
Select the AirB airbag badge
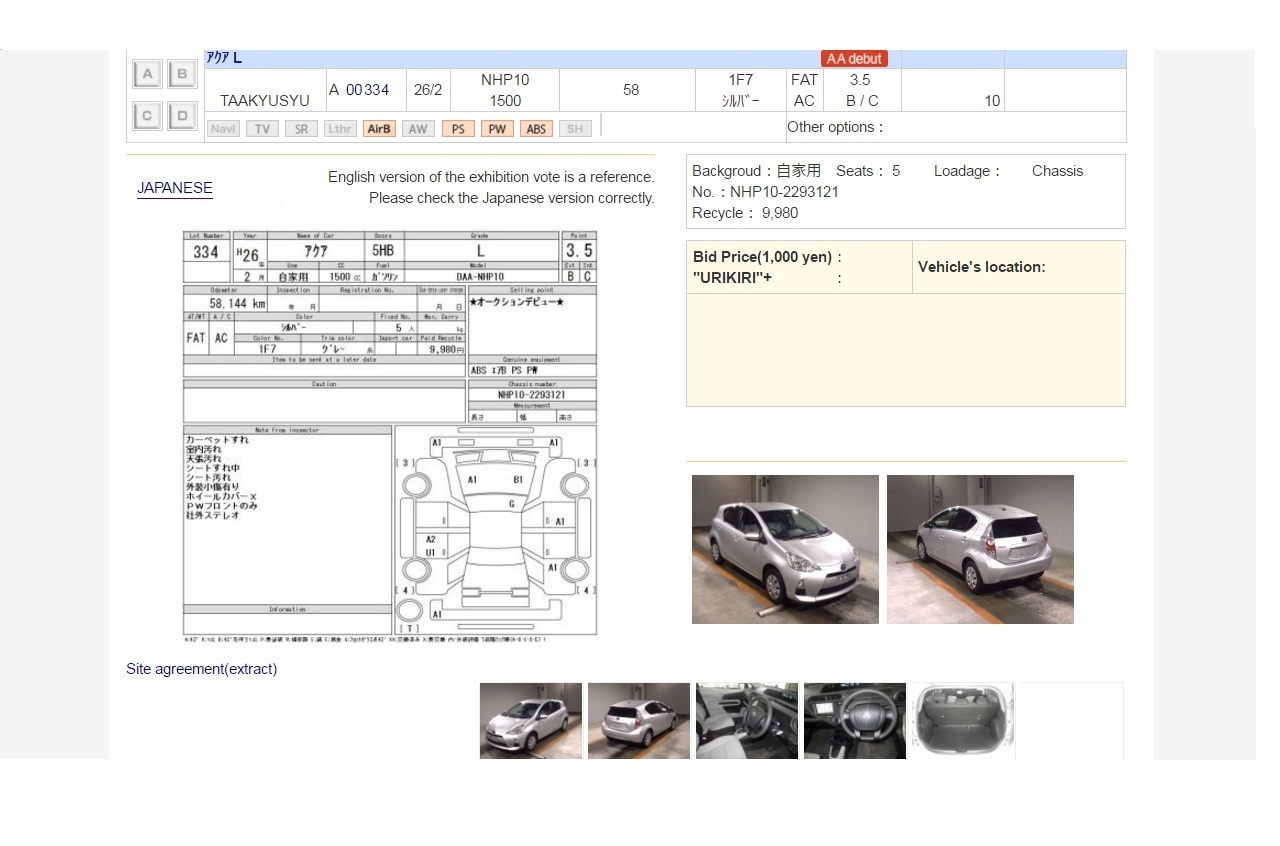[x=379, y=129]
